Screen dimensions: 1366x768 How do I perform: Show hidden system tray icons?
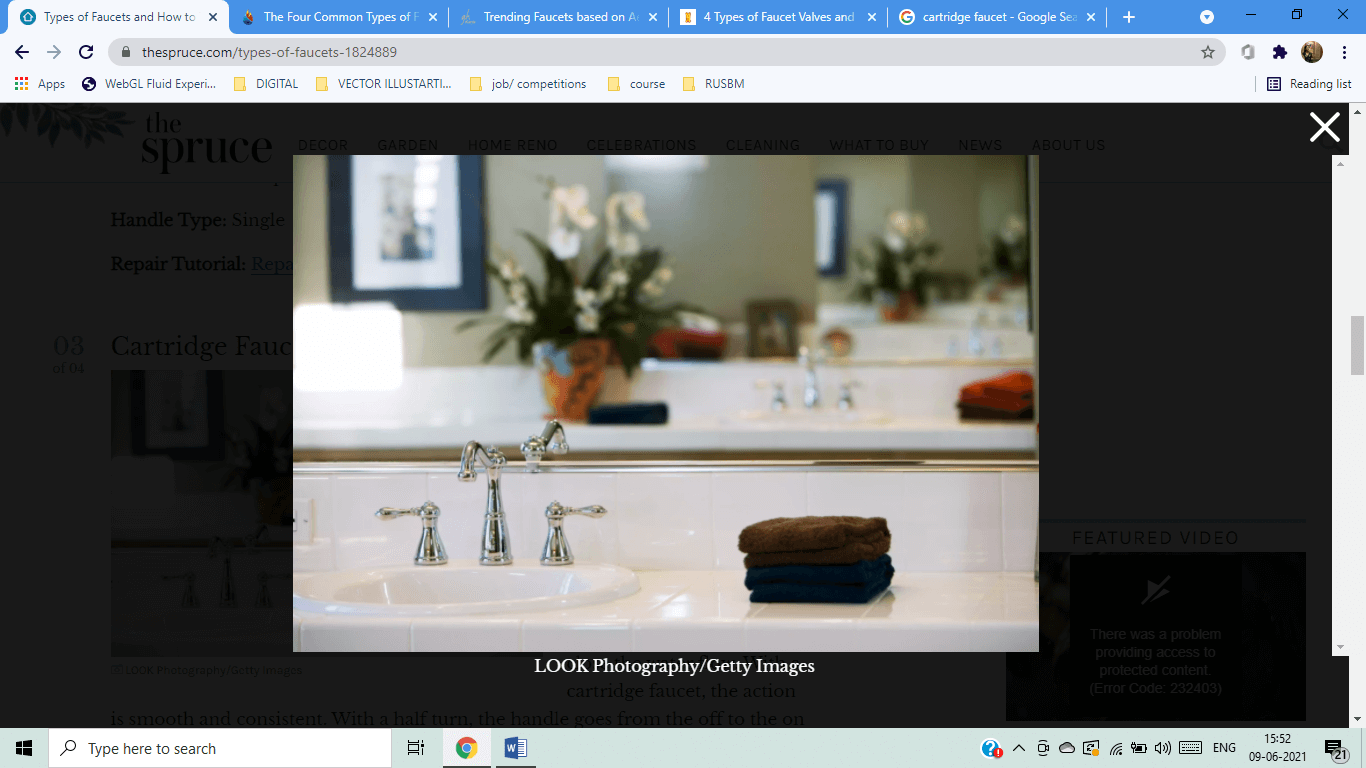click(1019, 748)
